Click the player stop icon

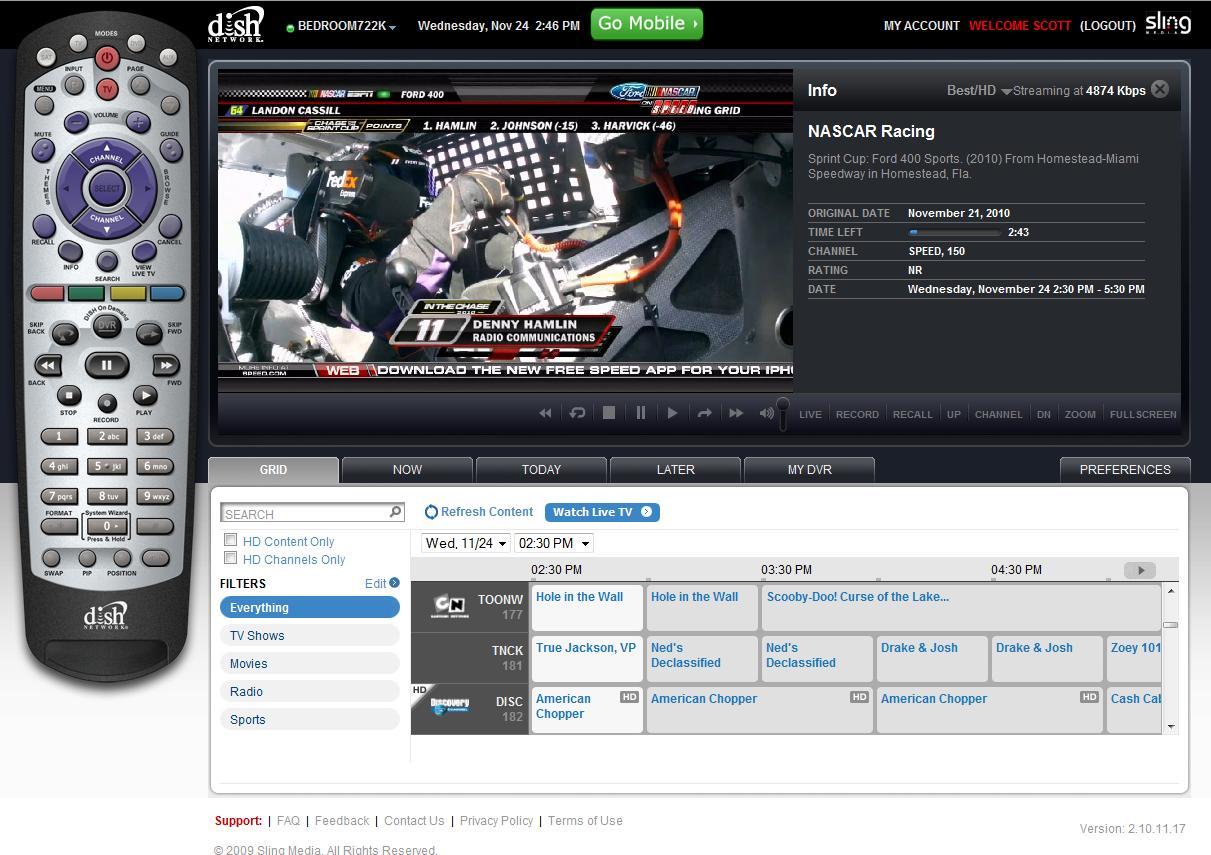click(x=609, y=413)
